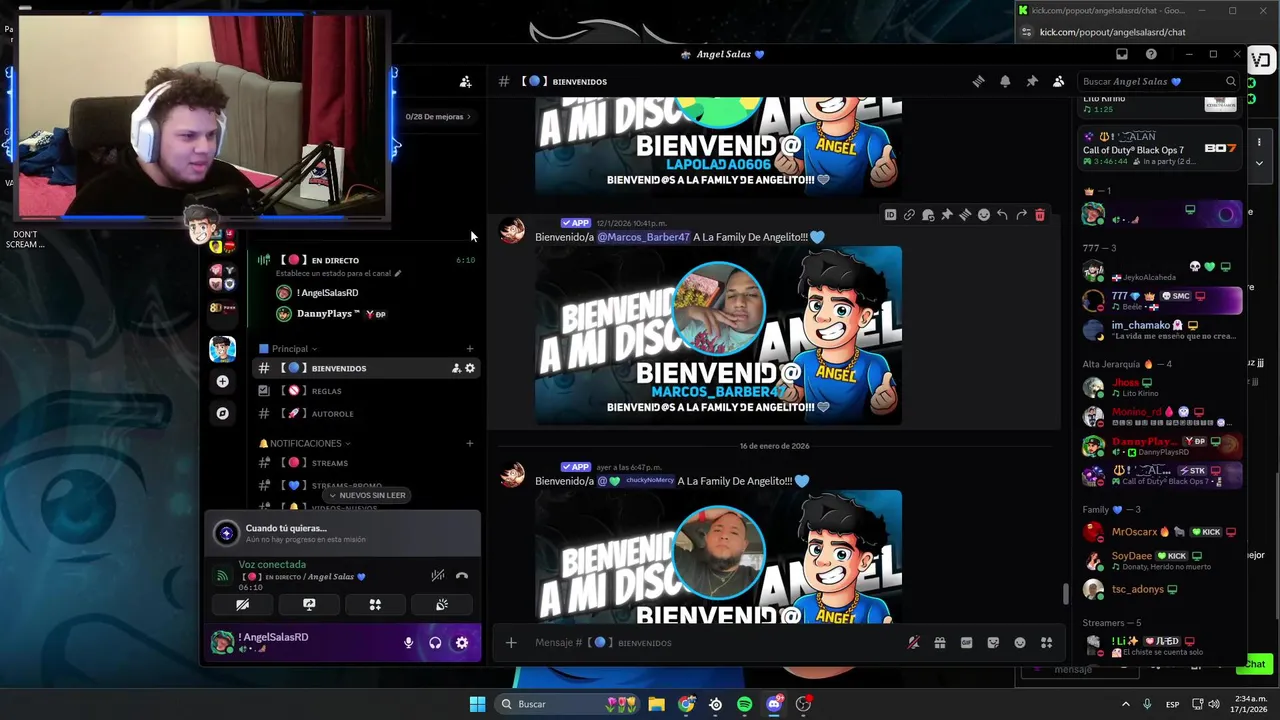Open notification settings bell in channel header
The image size is (1280, 720).
(1005, 82)
